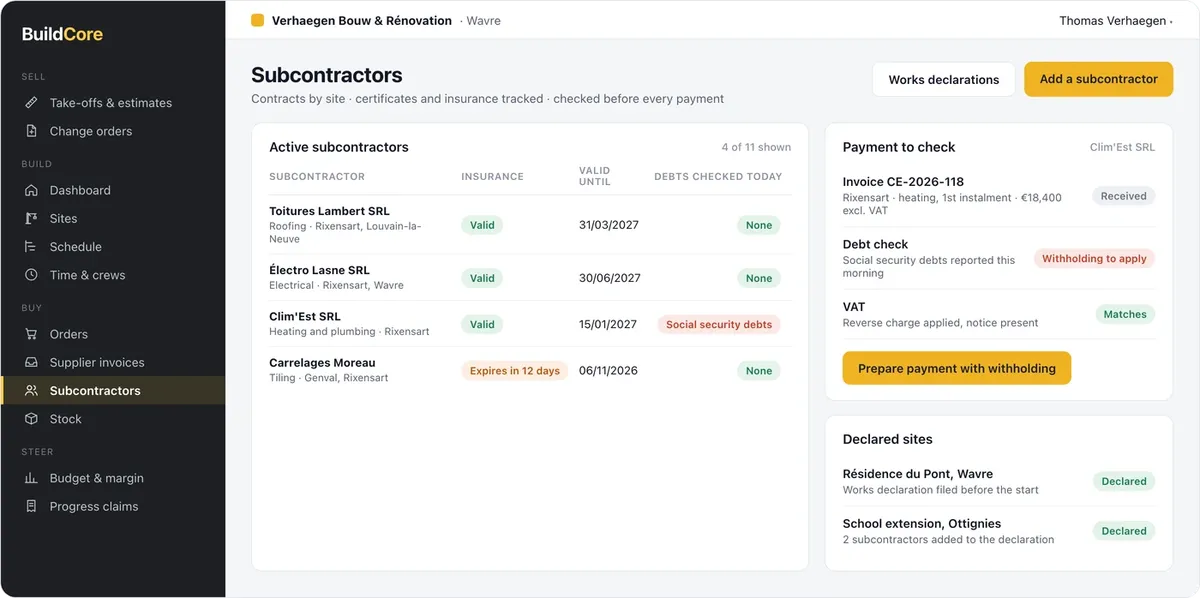Click the Take-offs & estimates ruler icon
The width and height of the screenshot is (1200, 598).
coord(31,103)
